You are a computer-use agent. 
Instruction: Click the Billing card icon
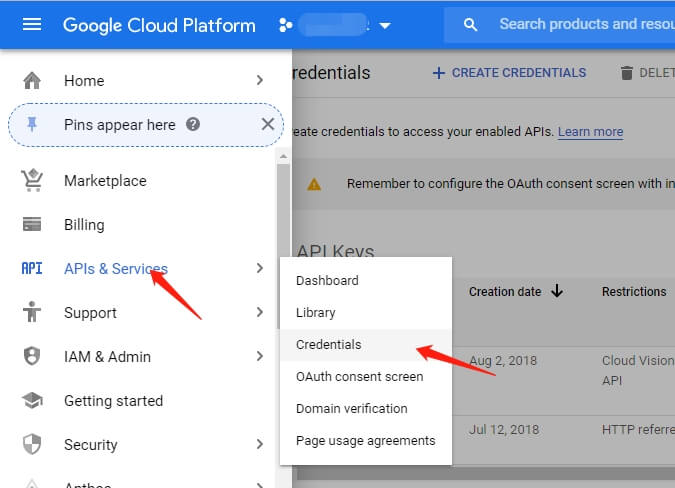click(x=32, y=225)
